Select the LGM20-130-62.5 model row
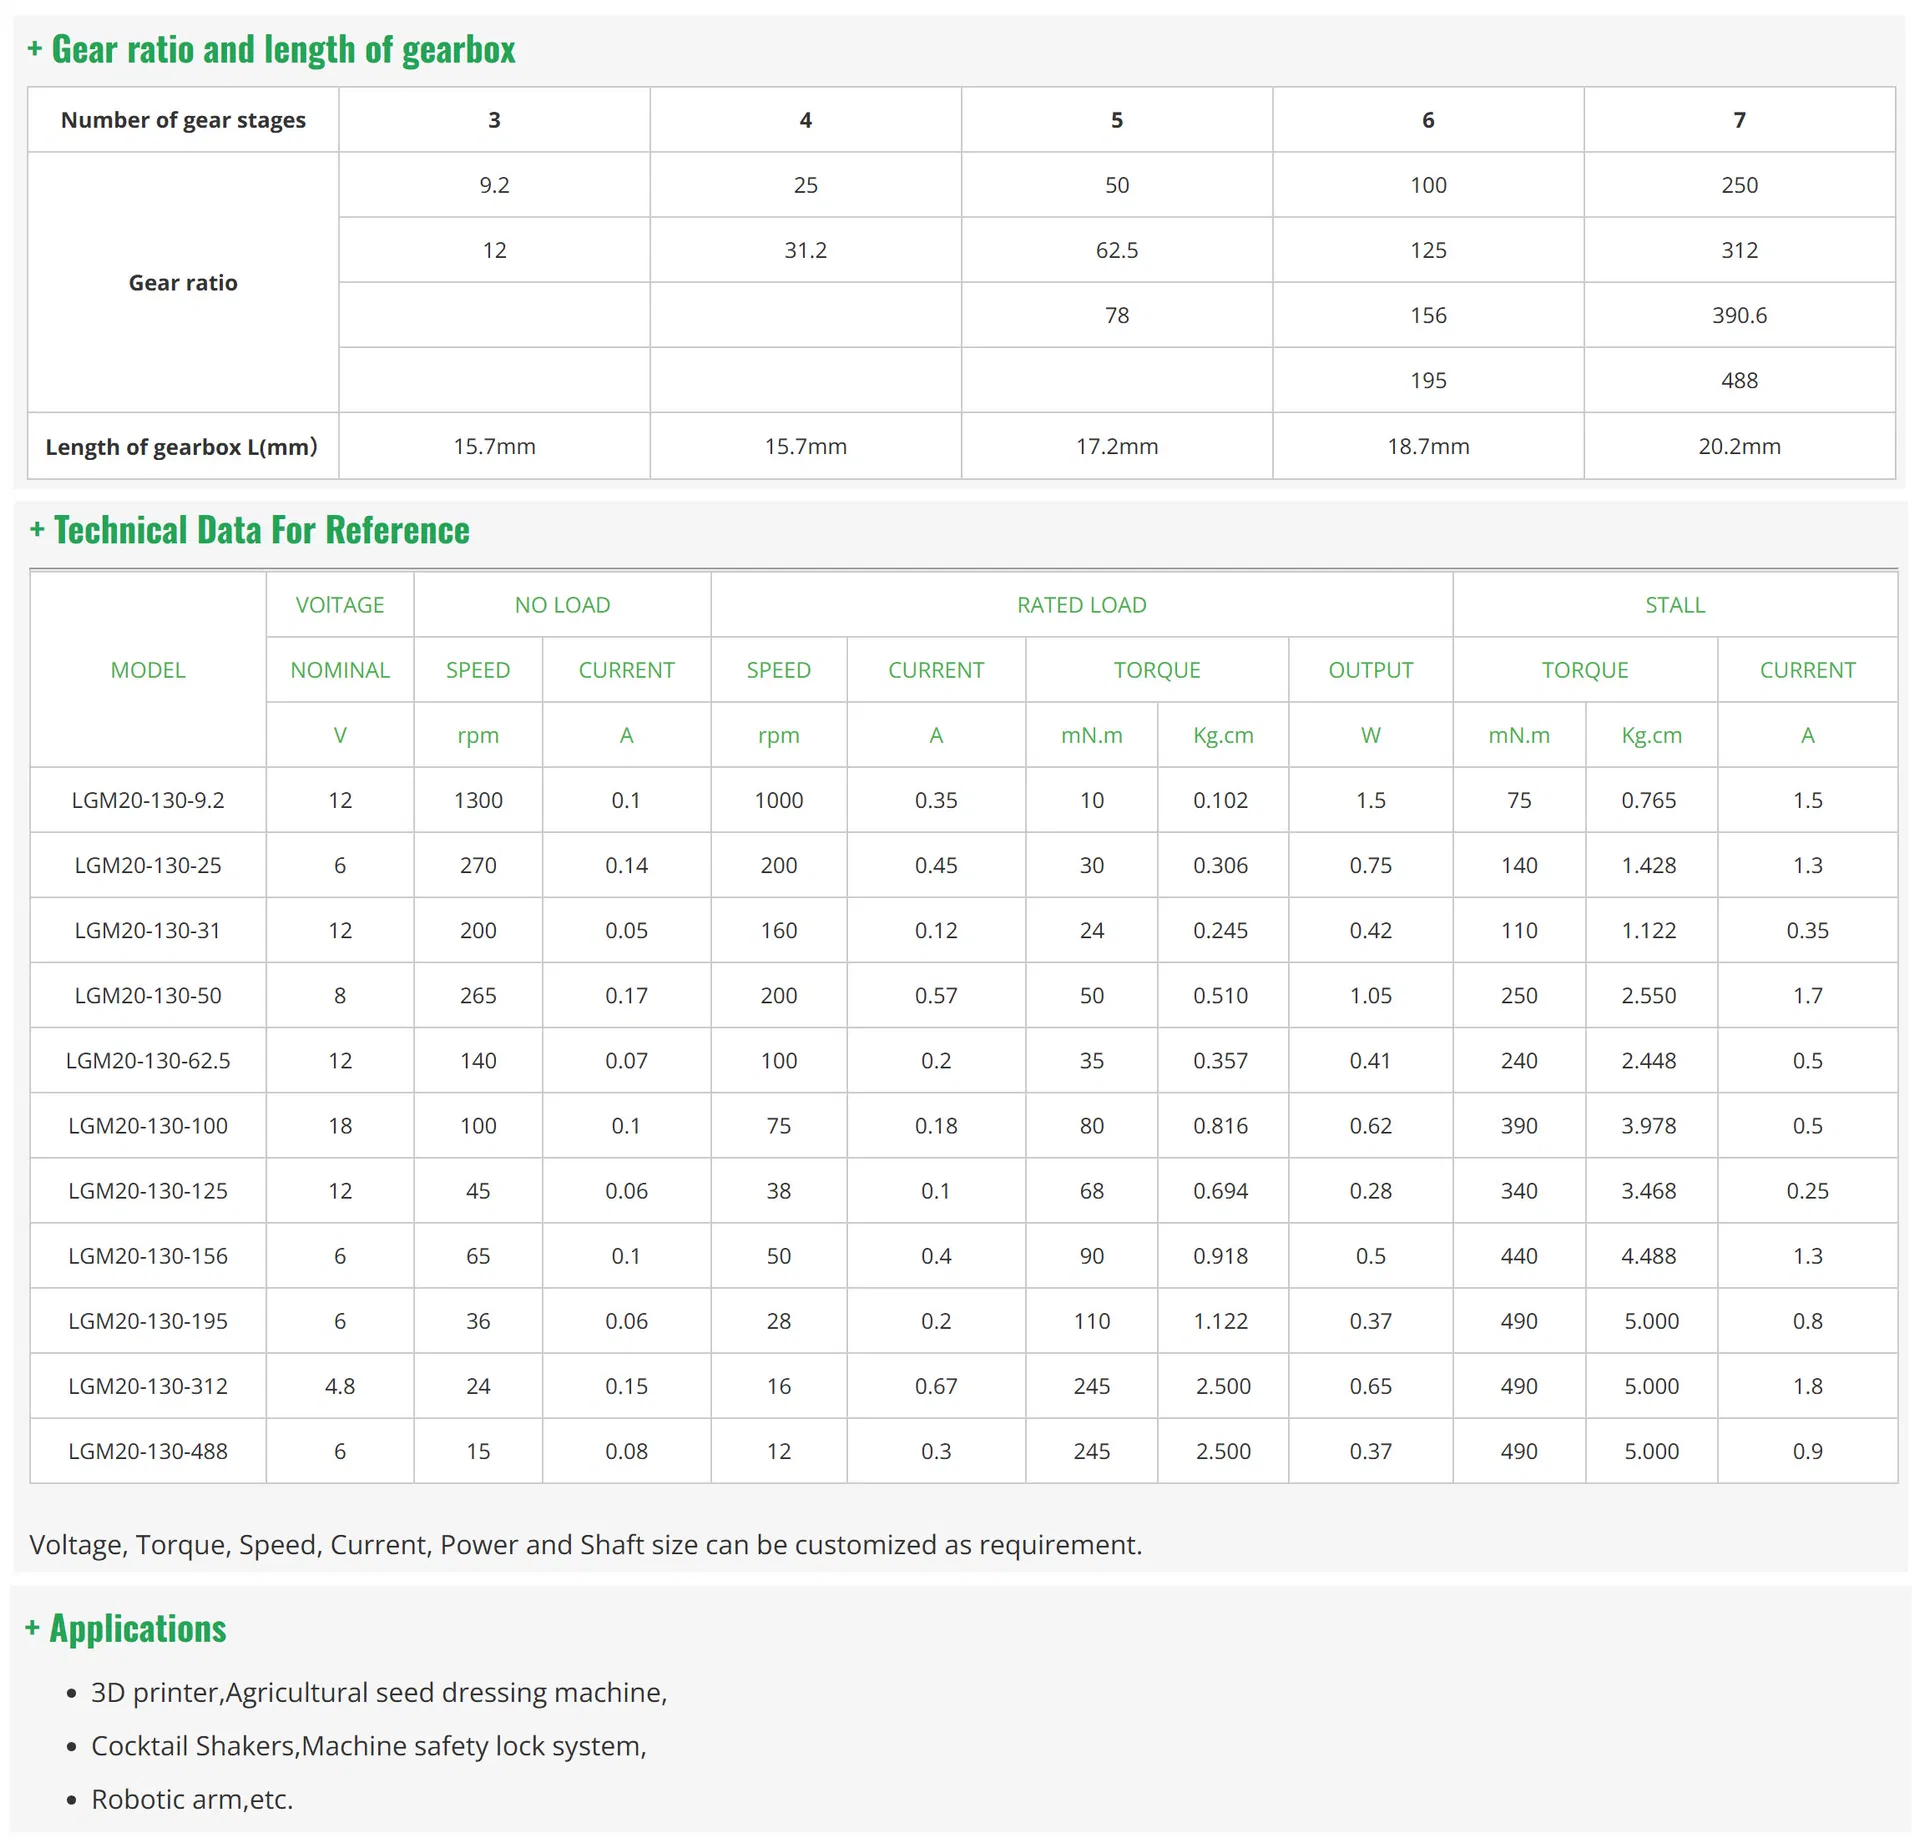Image resolution: width=1920 pixels, height=1848 pixels. 964,1060
